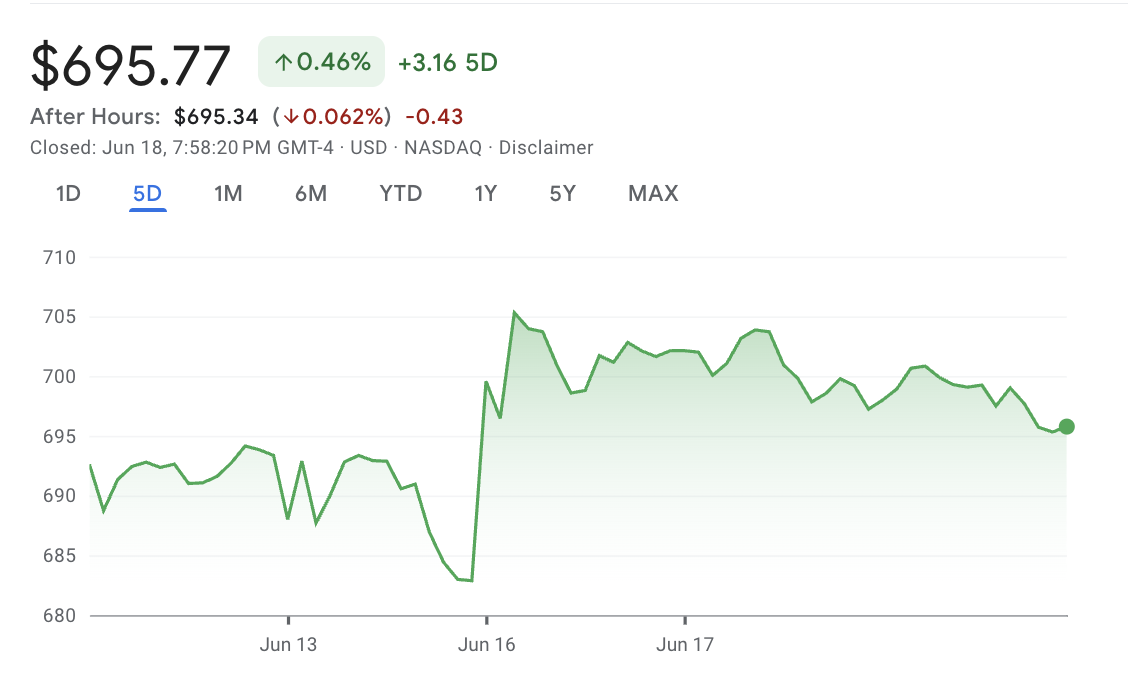This screenshot has height=676, width=1128.
Task: Click the green 0.46% change badge
Action: pos(320,62)
